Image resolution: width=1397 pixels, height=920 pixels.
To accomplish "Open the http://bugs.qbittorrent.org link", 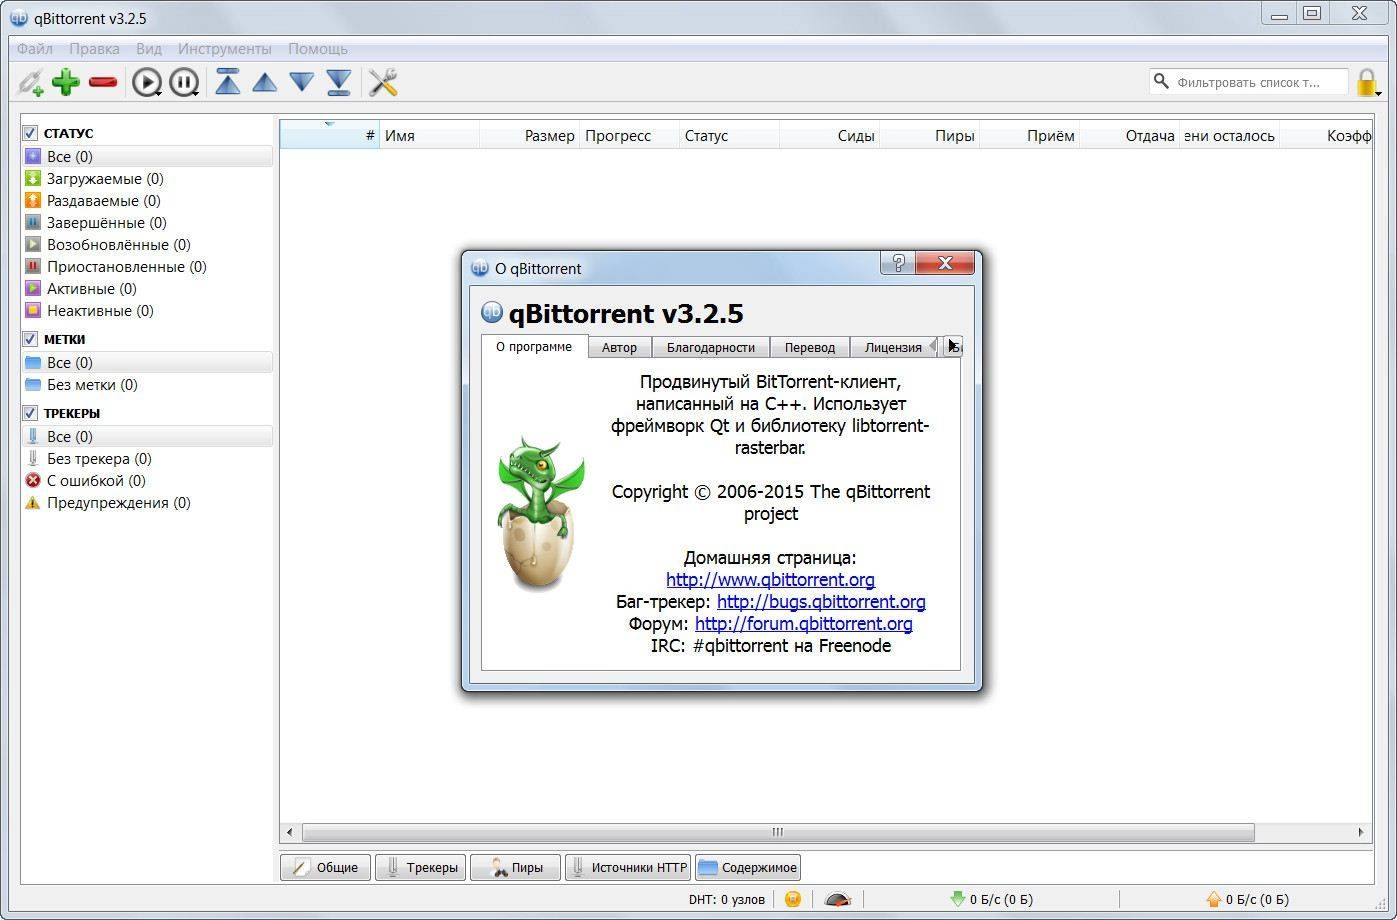I will click(x=821, y=602).
